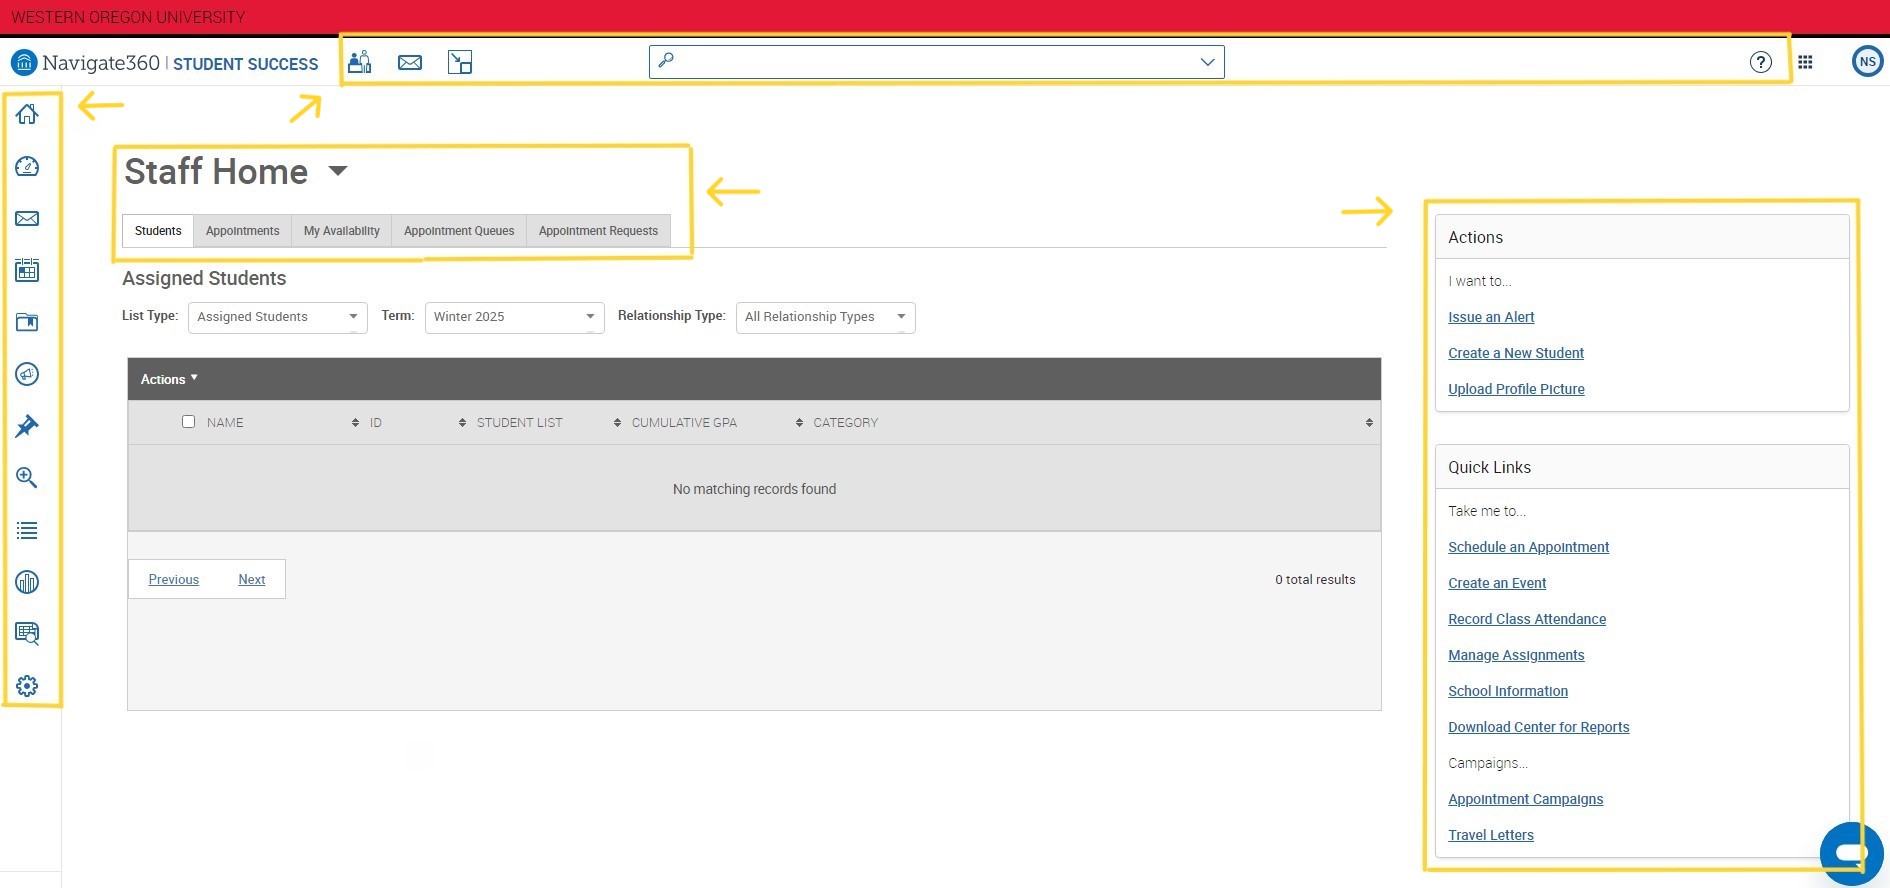1890x888 pixels.
Task: Toggle the select-all checkbox beside NAME
Action: (x=188, y=422)
